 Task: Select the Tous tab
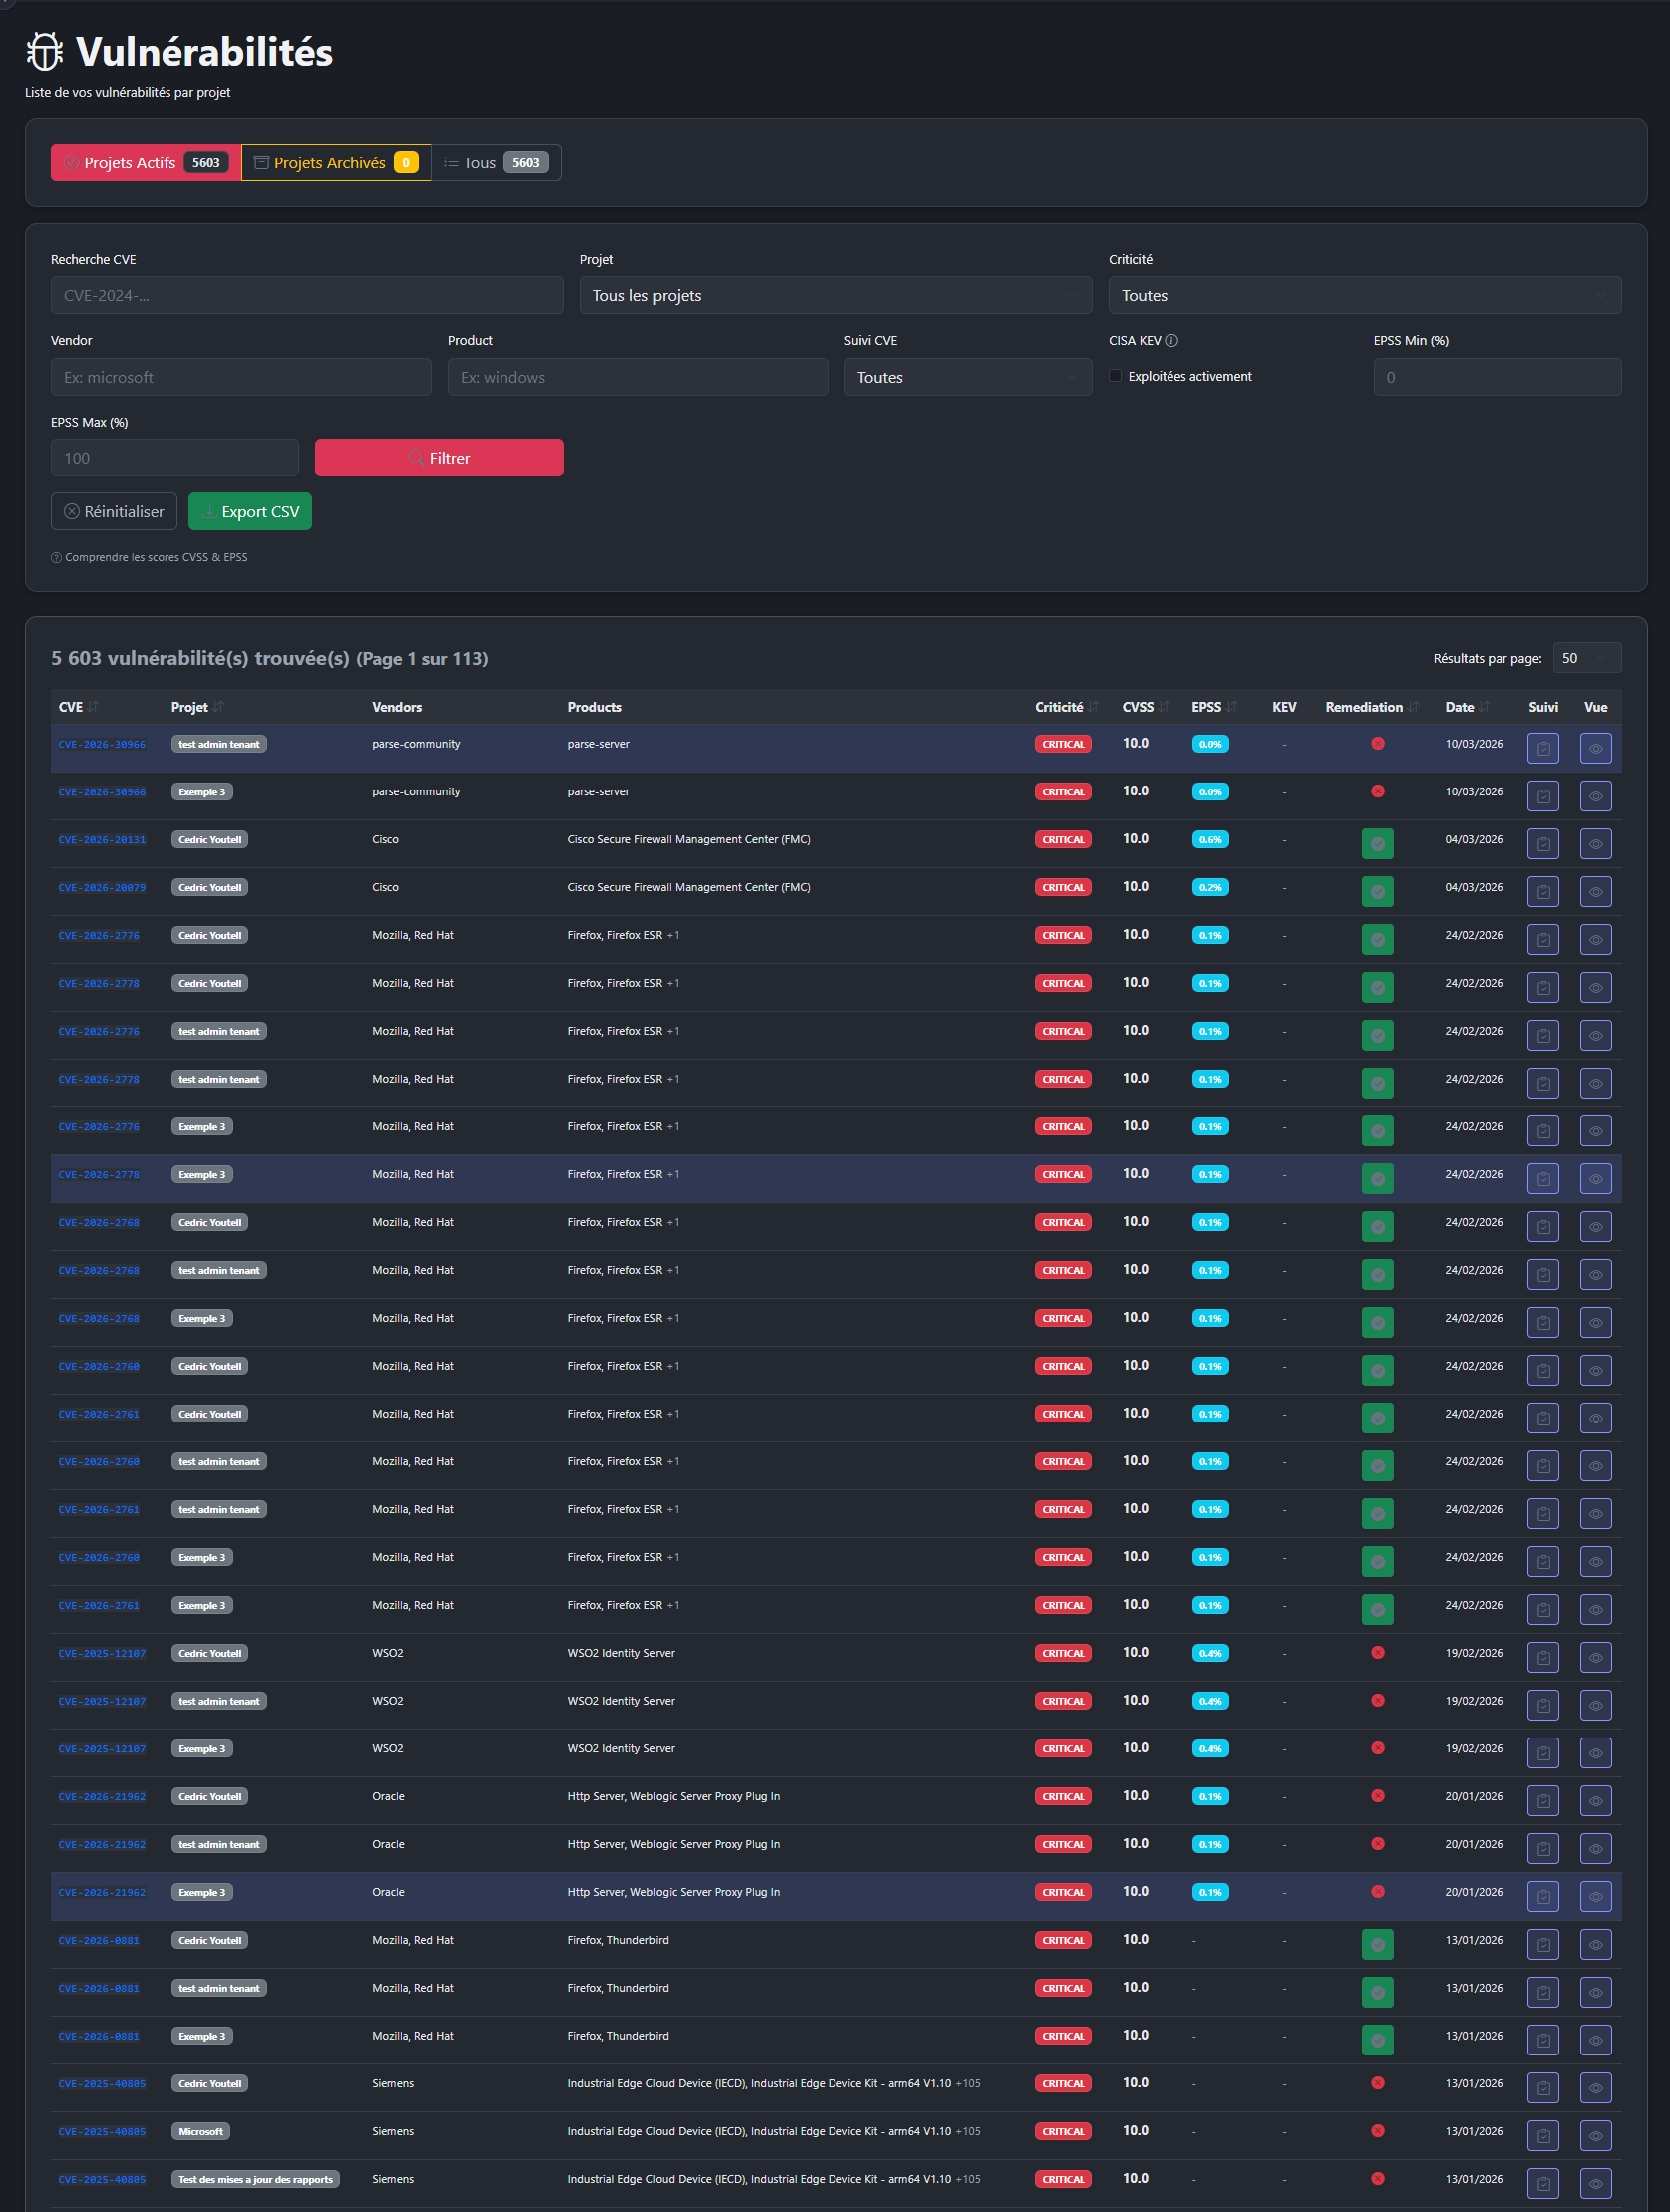click(496, 163)
